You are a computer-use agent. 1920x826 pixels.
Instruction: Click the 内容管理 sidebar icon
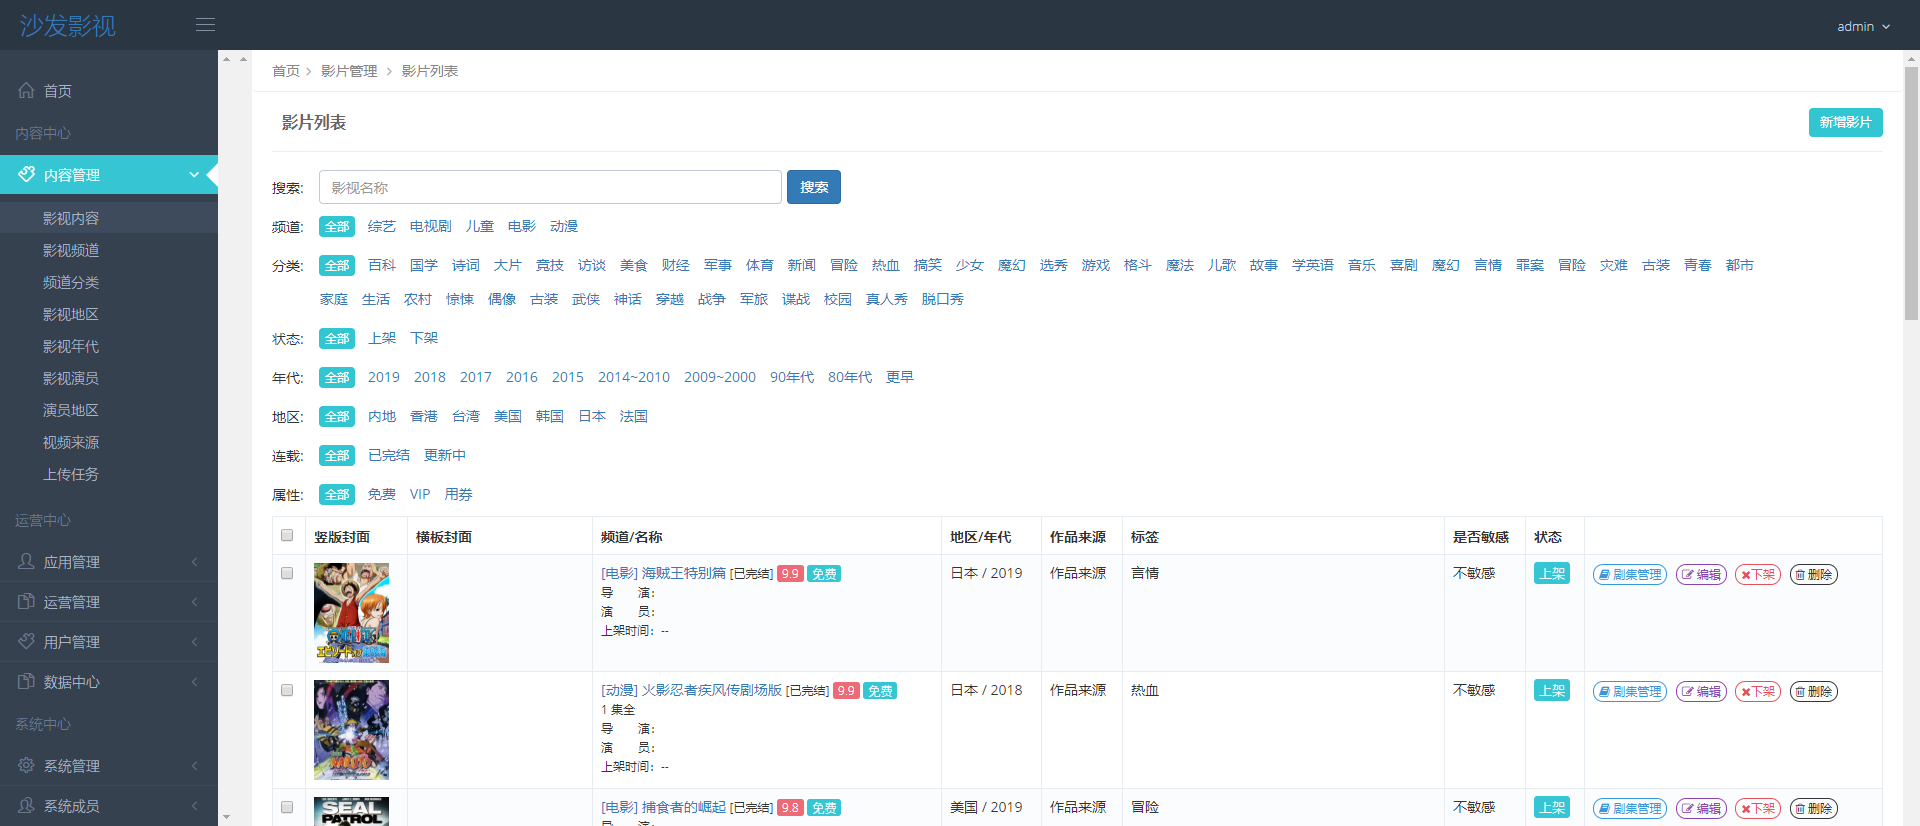[26, 174]
